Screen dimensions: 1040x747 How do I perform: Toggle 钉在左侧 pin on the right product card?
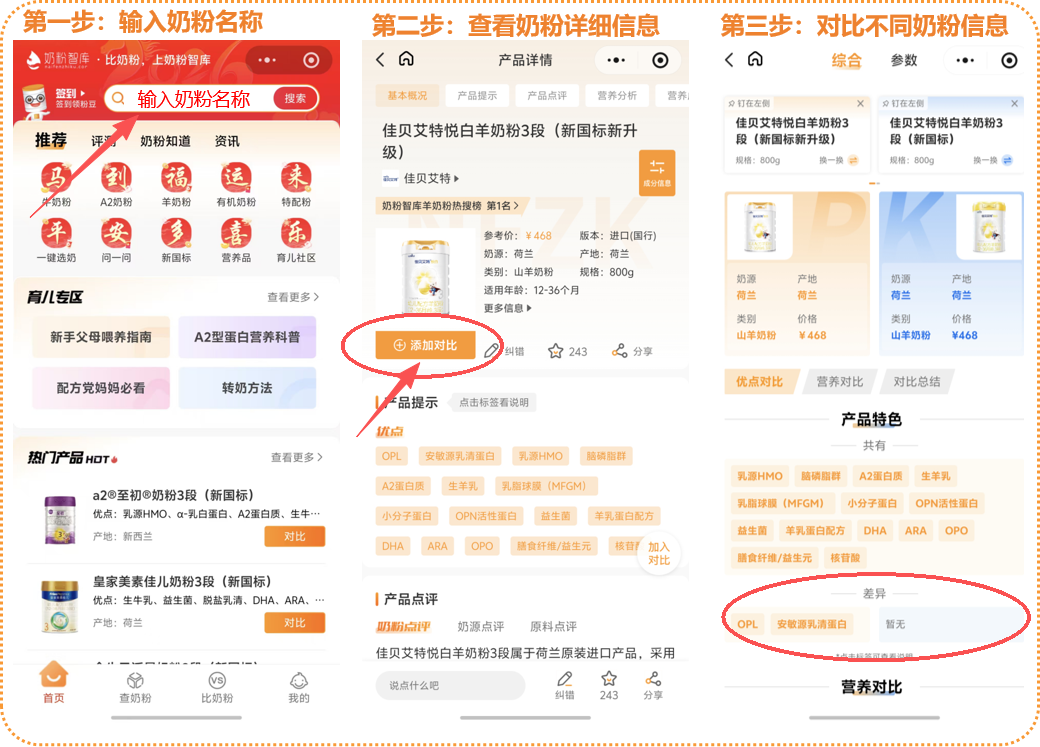click(903, 103)
